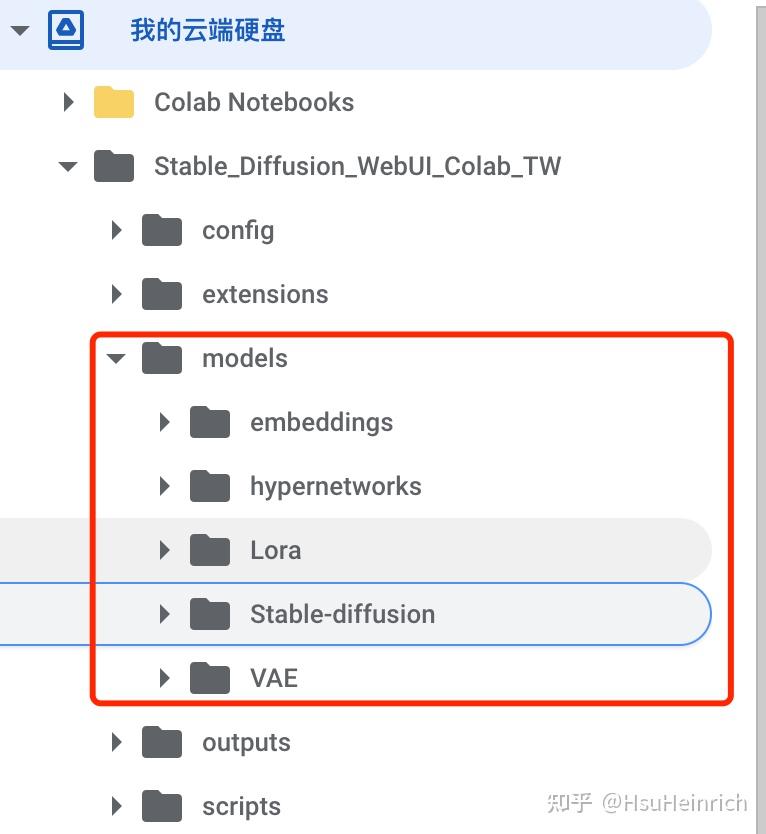This screenshot has width=766, height=834.
Task: Expand the Colab Notebooks folder arrow
Action: point(68,102)
